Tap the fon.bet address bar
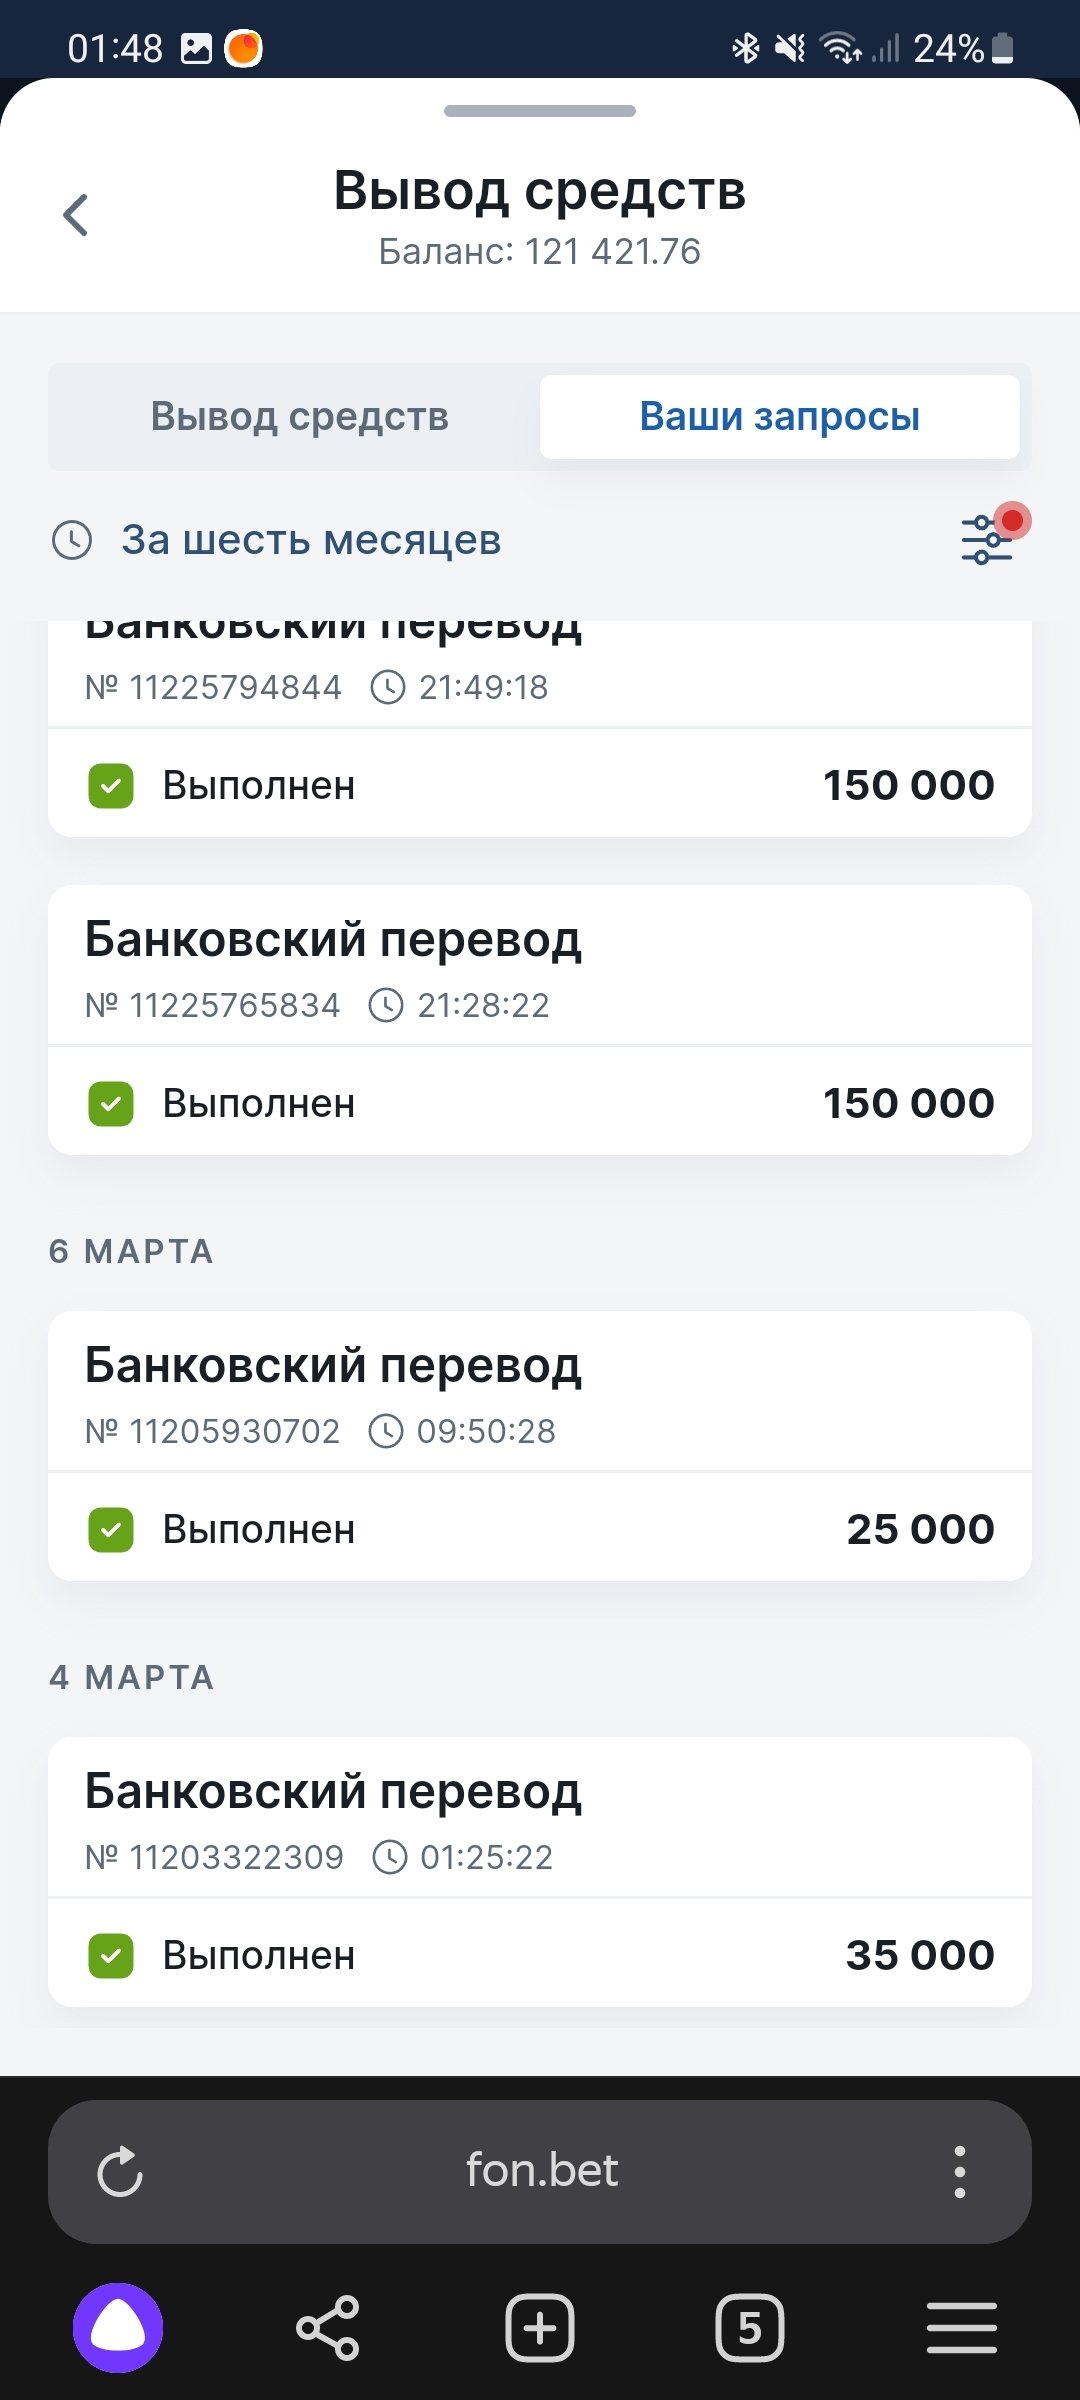Screen dimensions: 1080x2400 click(x=541, y=2171)
